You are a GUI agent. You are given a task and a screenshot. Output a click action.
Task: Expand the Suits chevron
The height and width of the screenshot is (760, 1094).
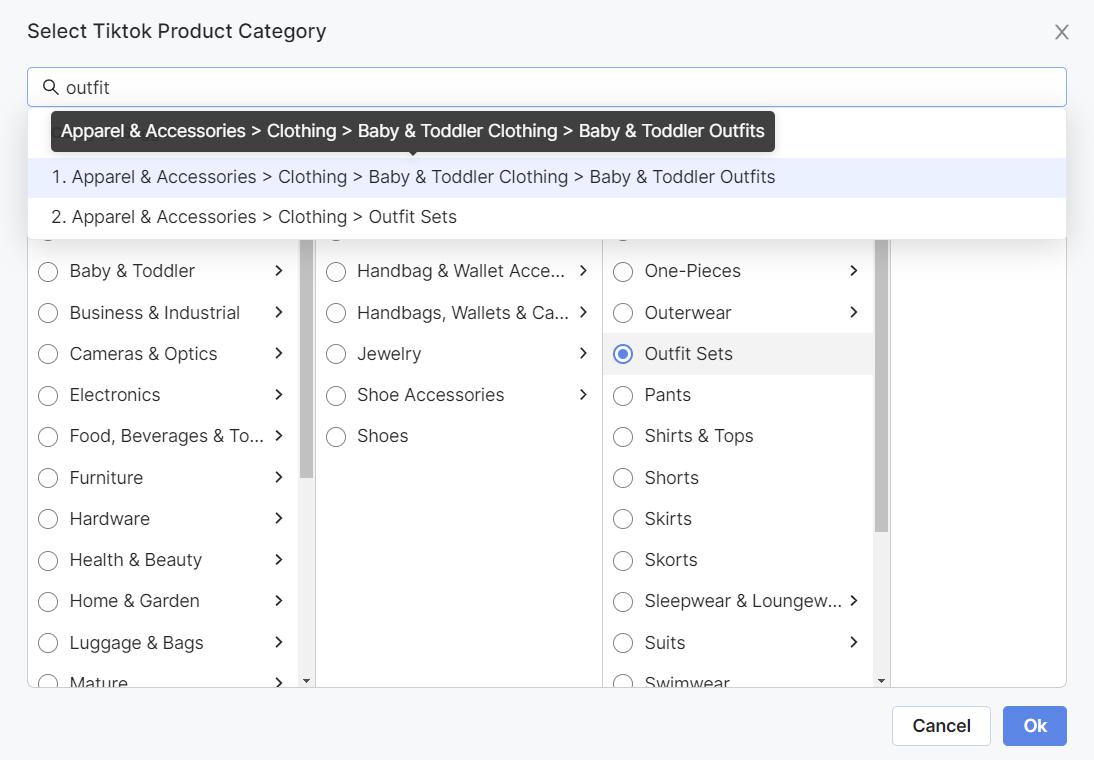[853, 642]
